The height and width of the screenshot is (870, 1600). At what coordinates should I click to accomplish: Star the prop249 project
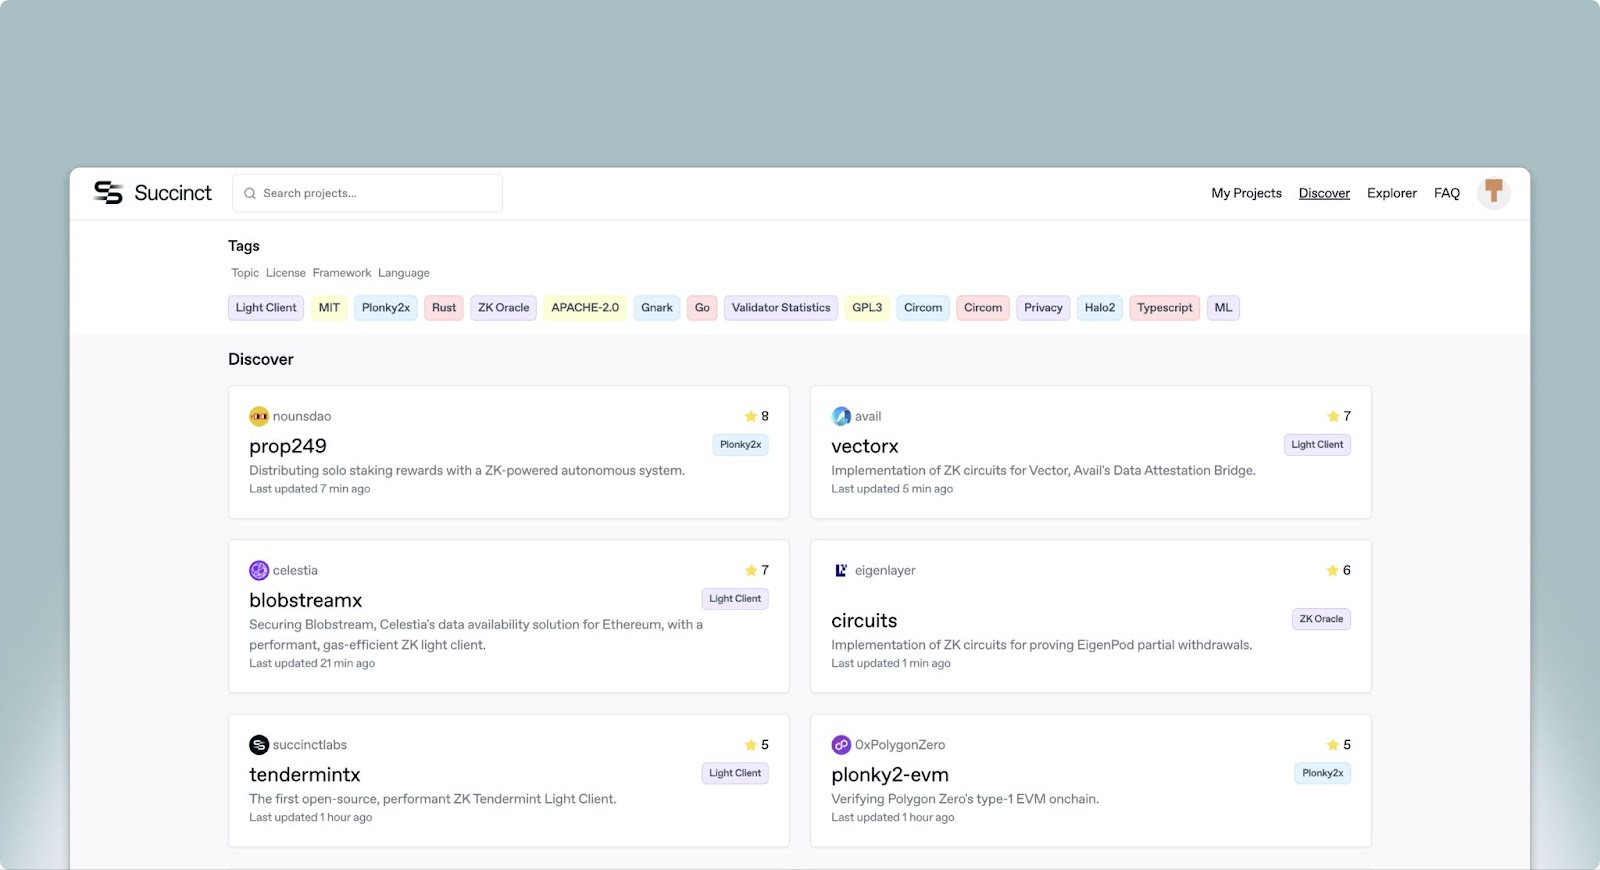click(751, 416)
